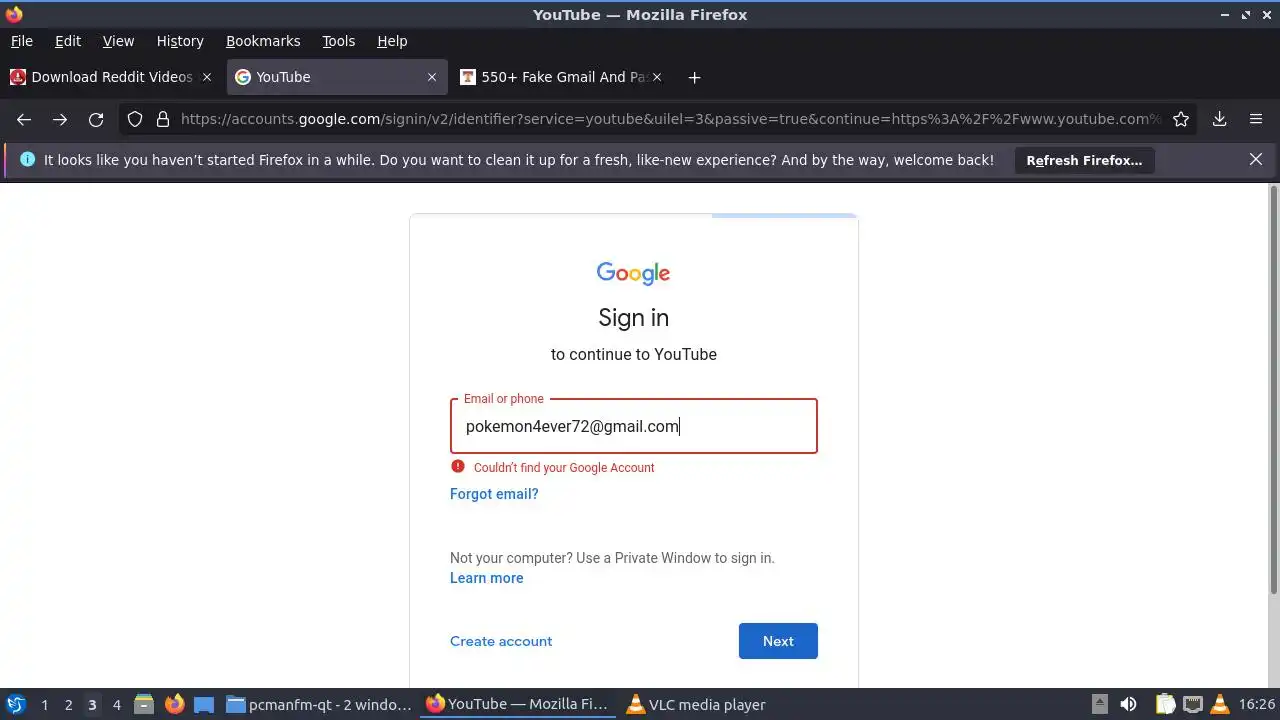
Task: Click the Couldn't find your Google Account message
Action: pyautogui.click(x=564, y=467)
